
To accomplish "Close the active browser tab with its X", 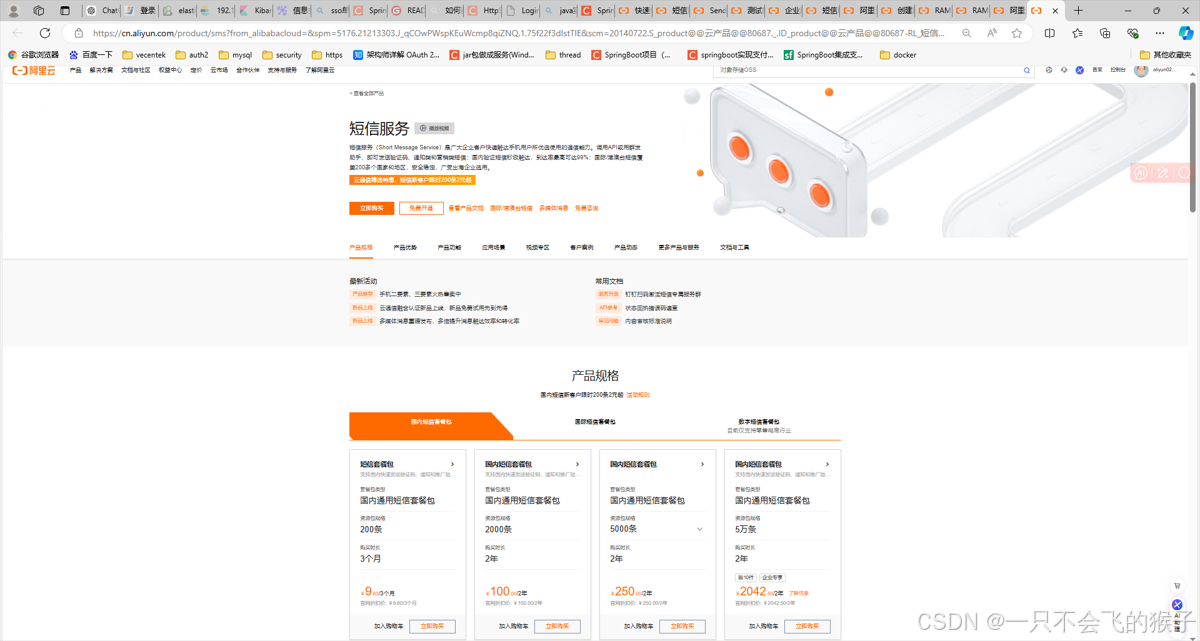I will 1054,11.
